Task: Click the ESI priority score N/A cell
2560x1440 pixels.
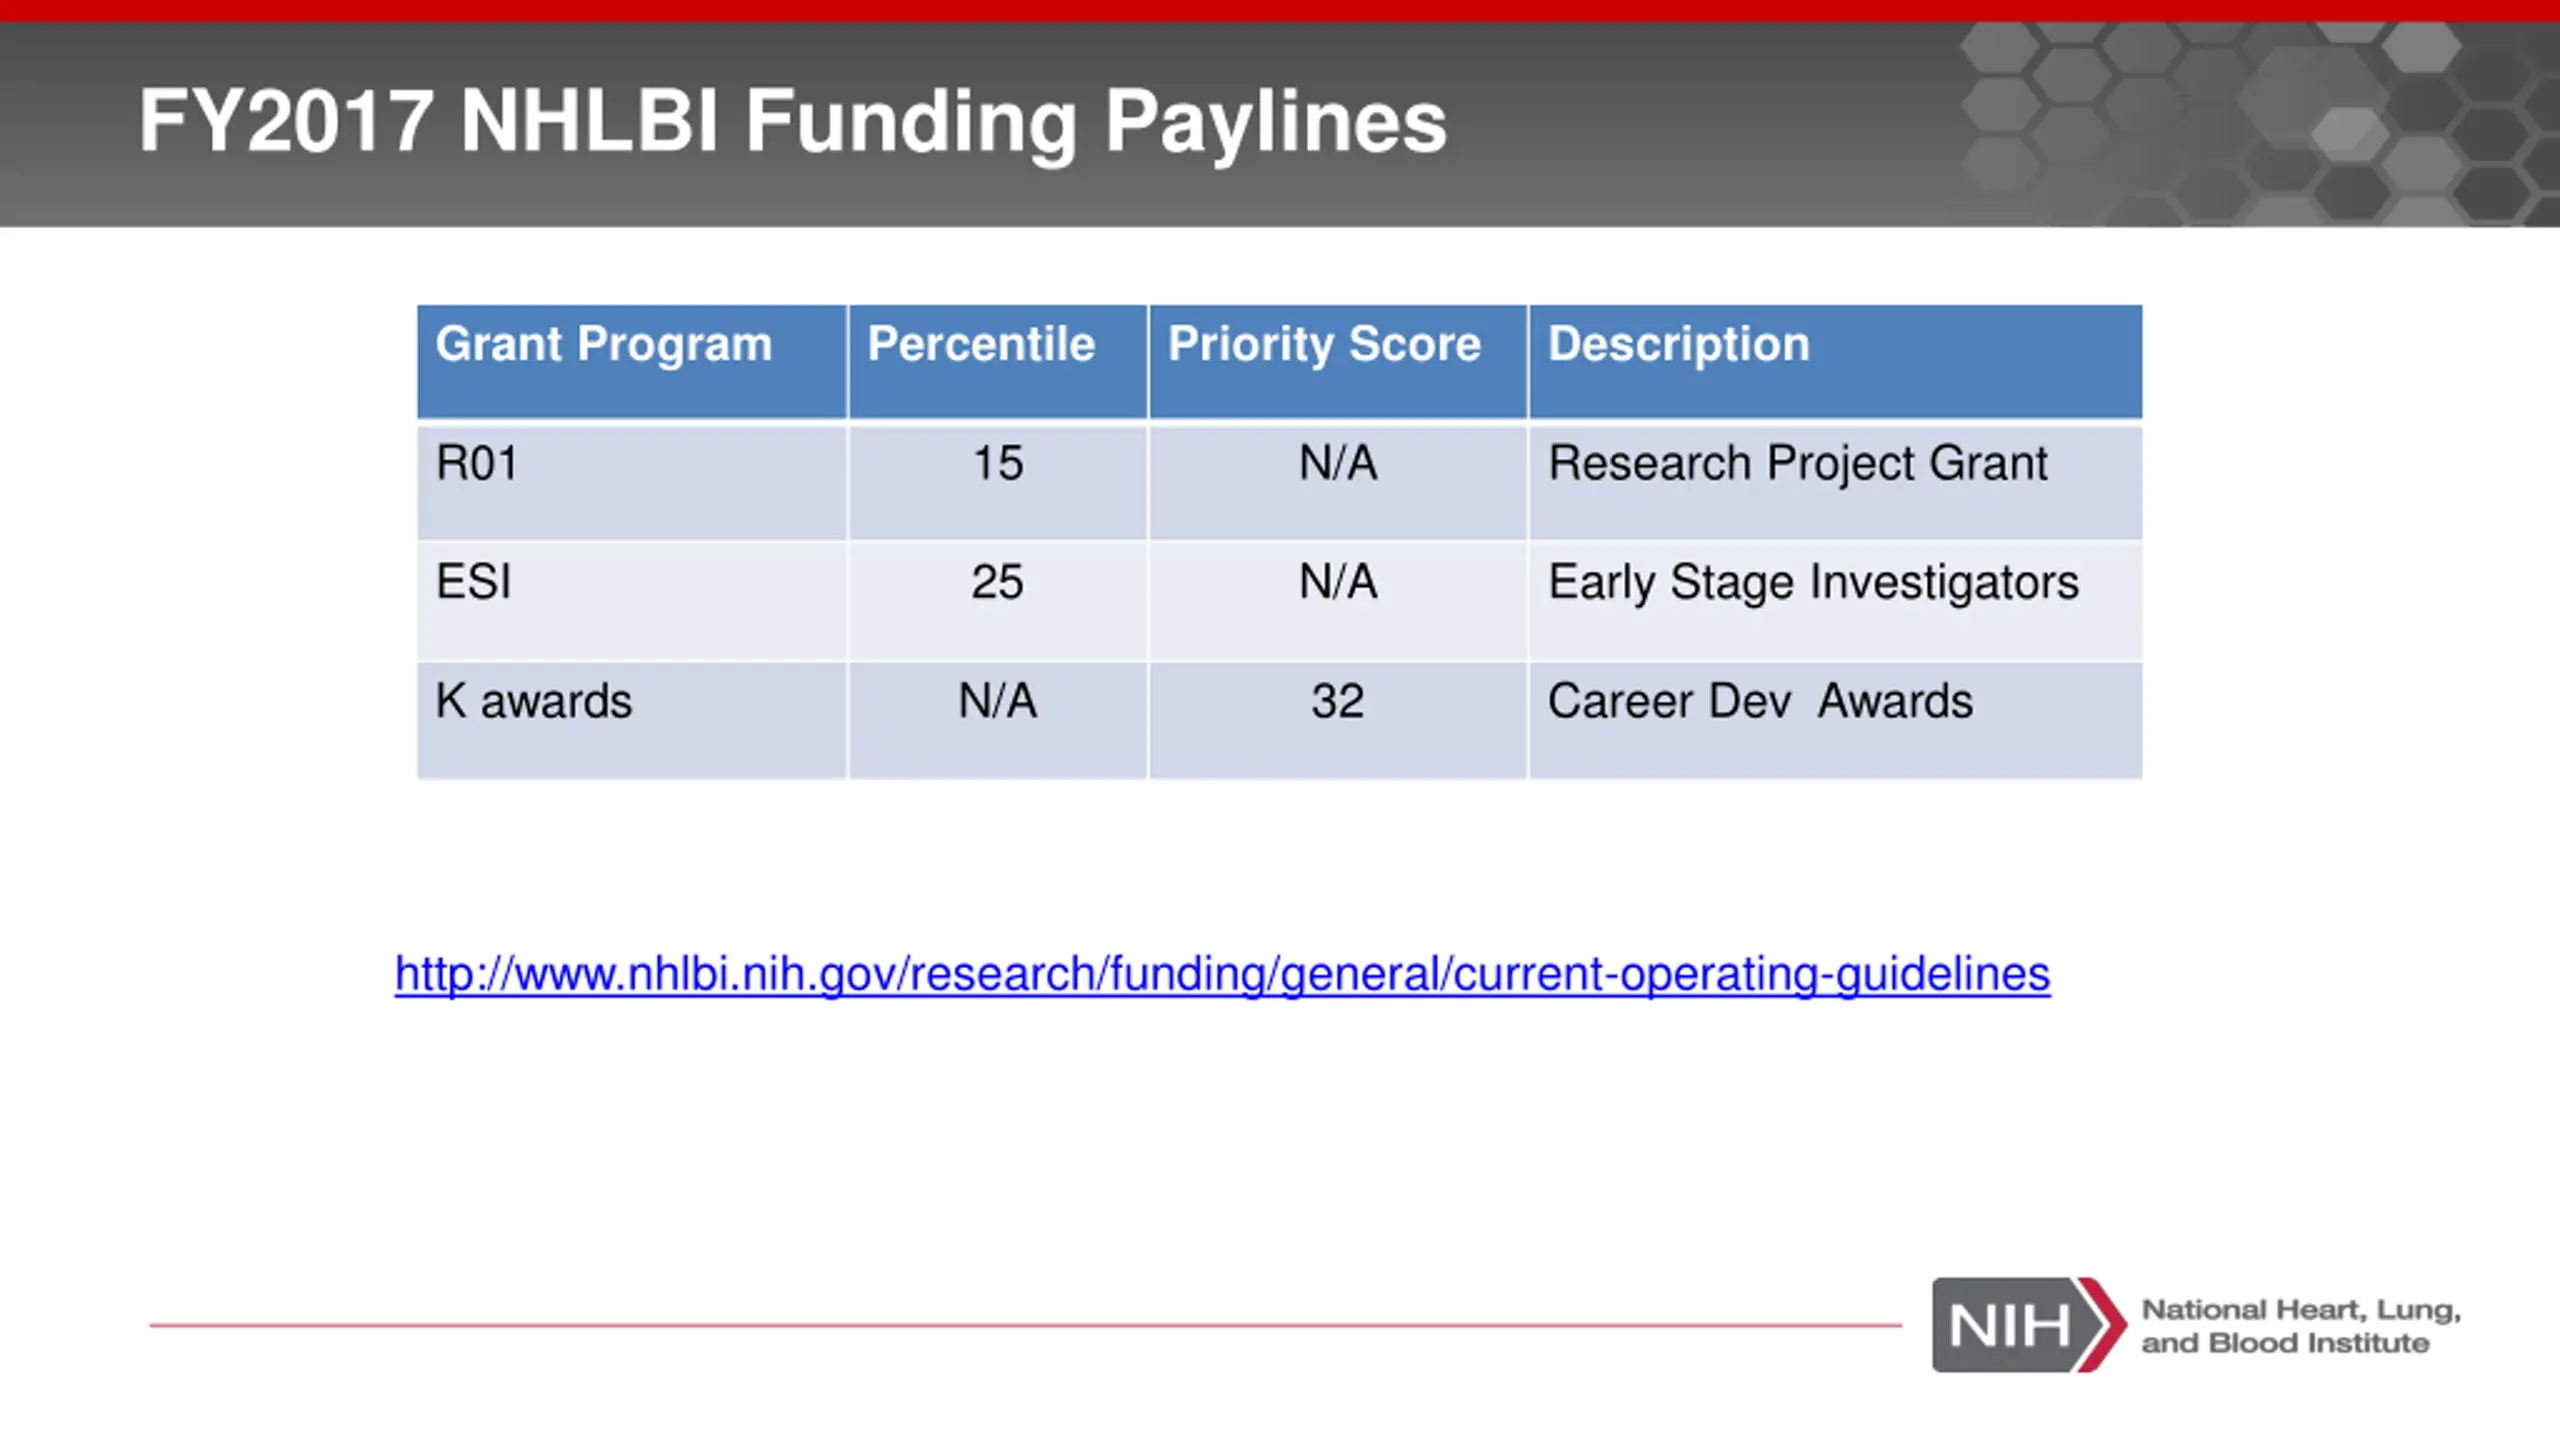Action: pyautogui.click(x=1338, y=602)
